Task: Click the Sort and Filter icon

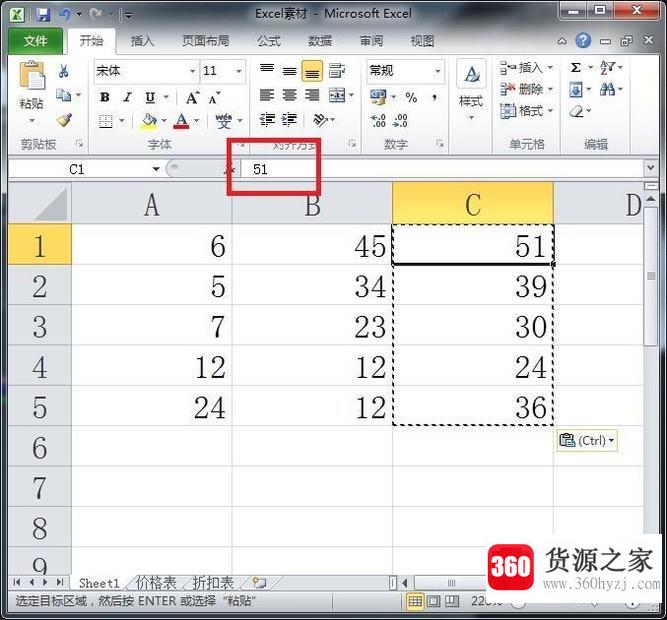Action: click(607, 68)
